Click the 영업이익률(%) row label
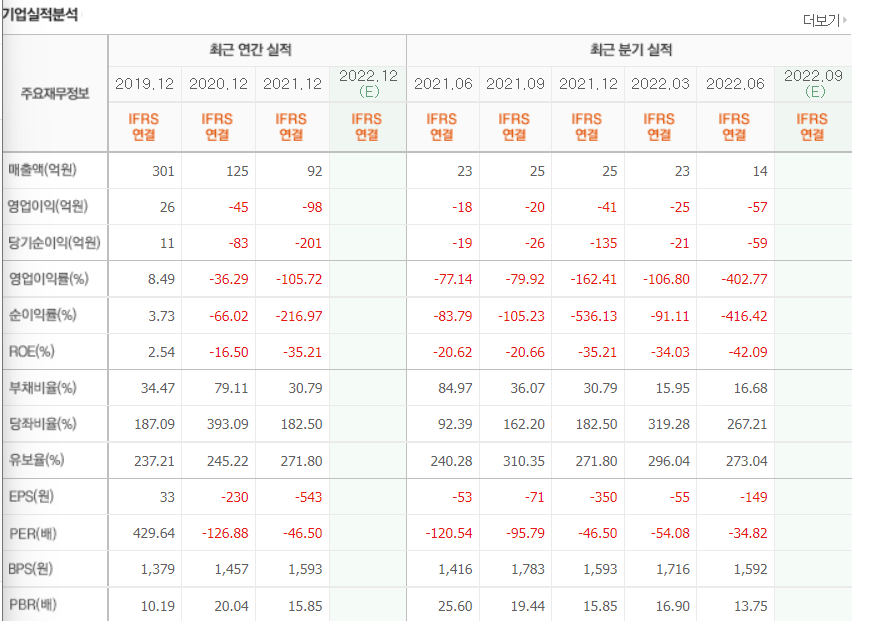The width and height of the screenshot is (872, 621). pos(48,279)
